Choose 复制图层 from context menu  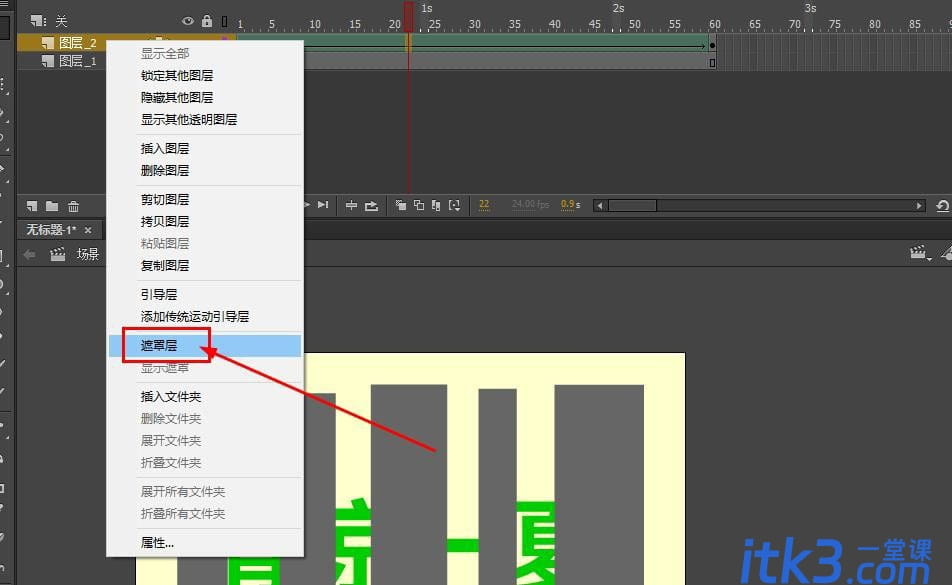pos(205,266)
